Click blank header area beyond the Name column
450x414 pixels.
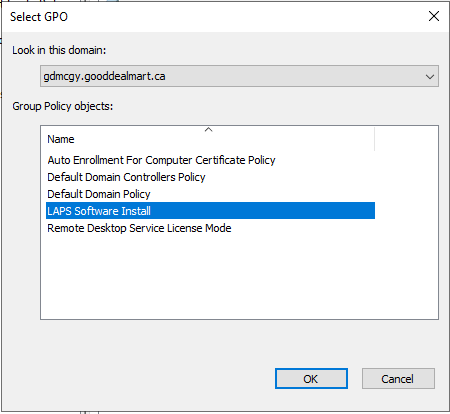click(407, 139)
